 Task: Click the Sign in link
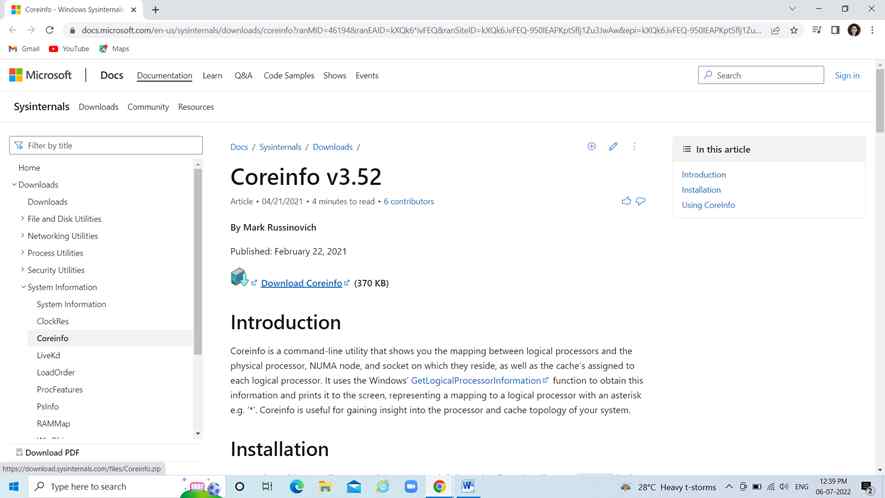coord(847,75)
